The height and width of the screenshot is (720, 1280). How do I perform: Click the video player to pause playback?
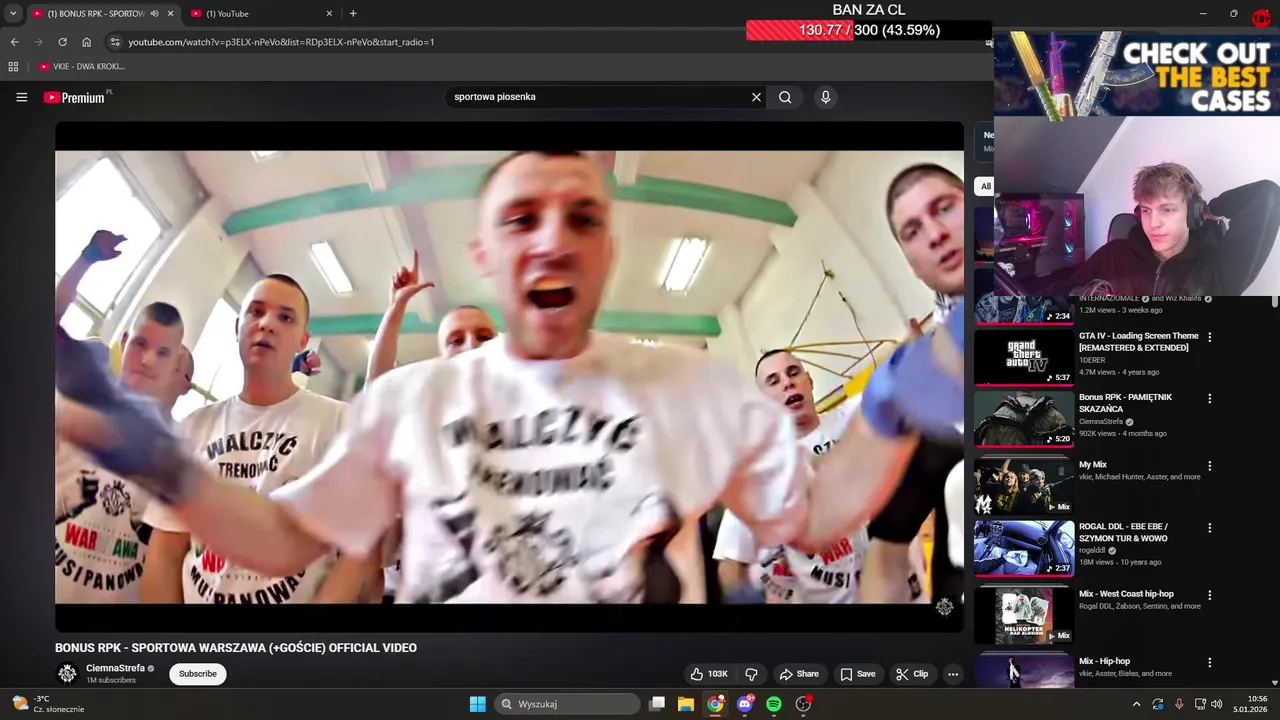click(x=509, y=377)
